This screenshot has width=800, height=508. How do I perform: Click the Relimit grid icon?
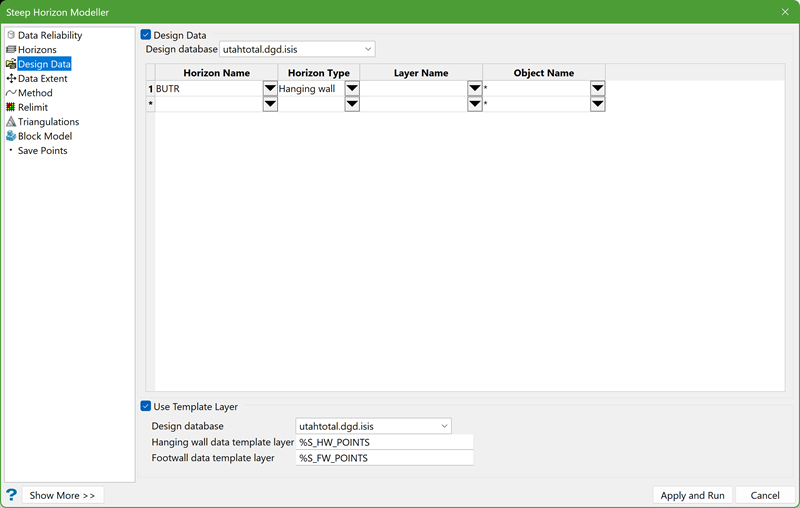pyautogui.click(x=11, y=107)
